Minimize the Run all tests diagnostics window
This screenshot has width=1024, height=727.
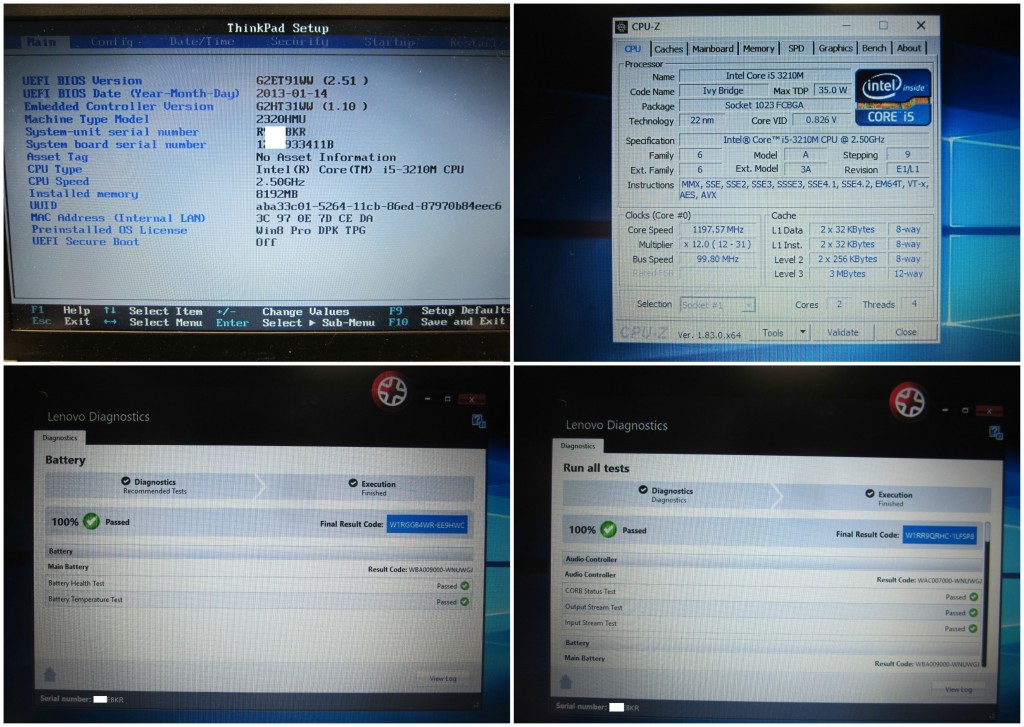point(944,410)
